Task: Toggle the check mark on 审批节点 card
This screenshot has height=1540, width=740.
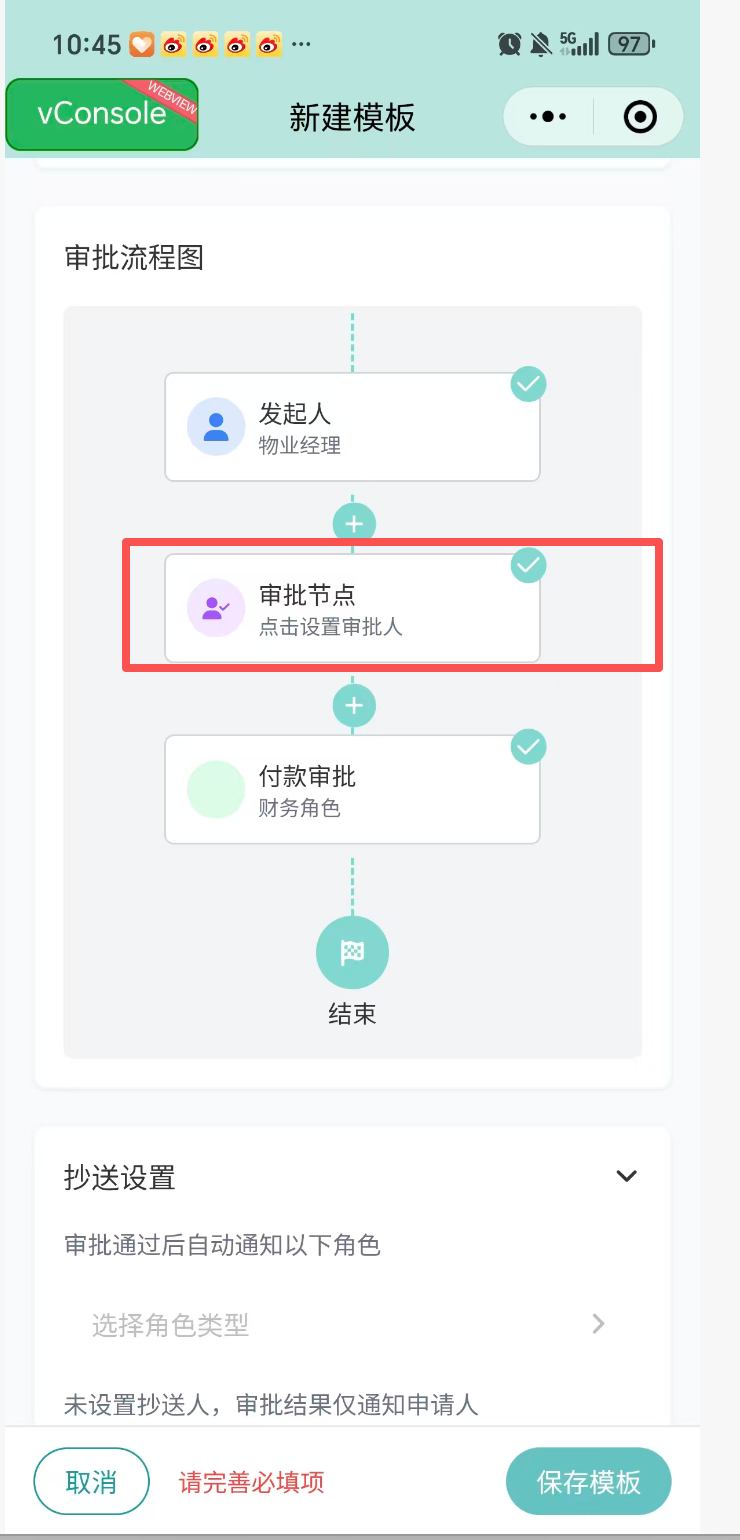Action: (x=528, y=566)
